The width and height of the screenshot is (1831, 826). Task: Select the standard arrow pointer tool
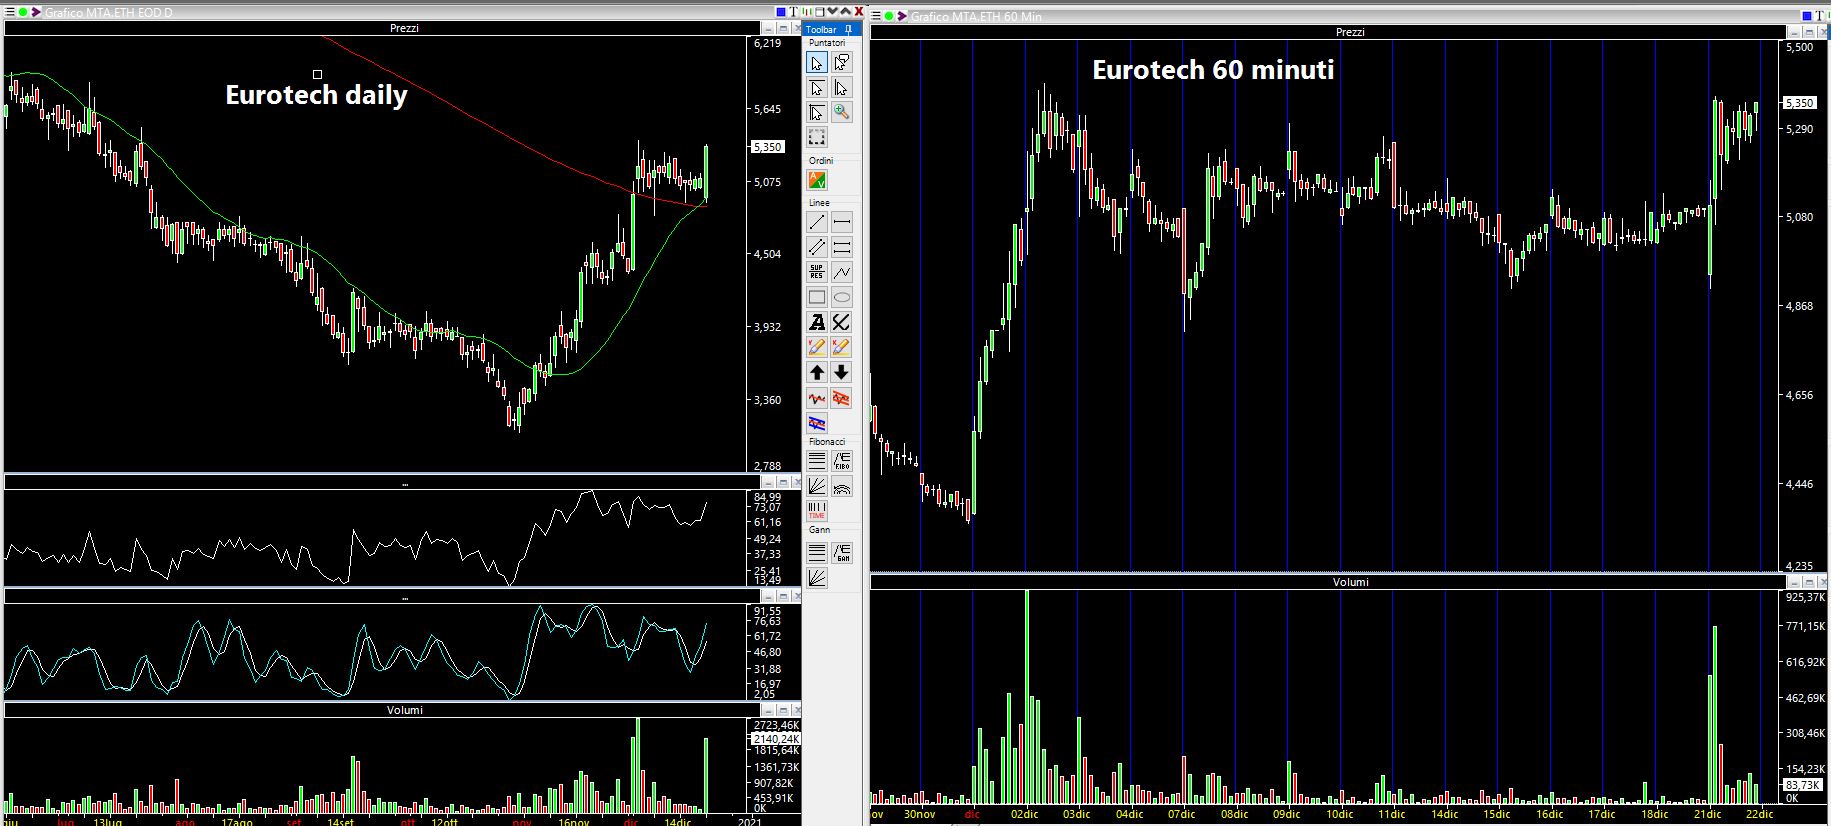click(x=817, y=63)
